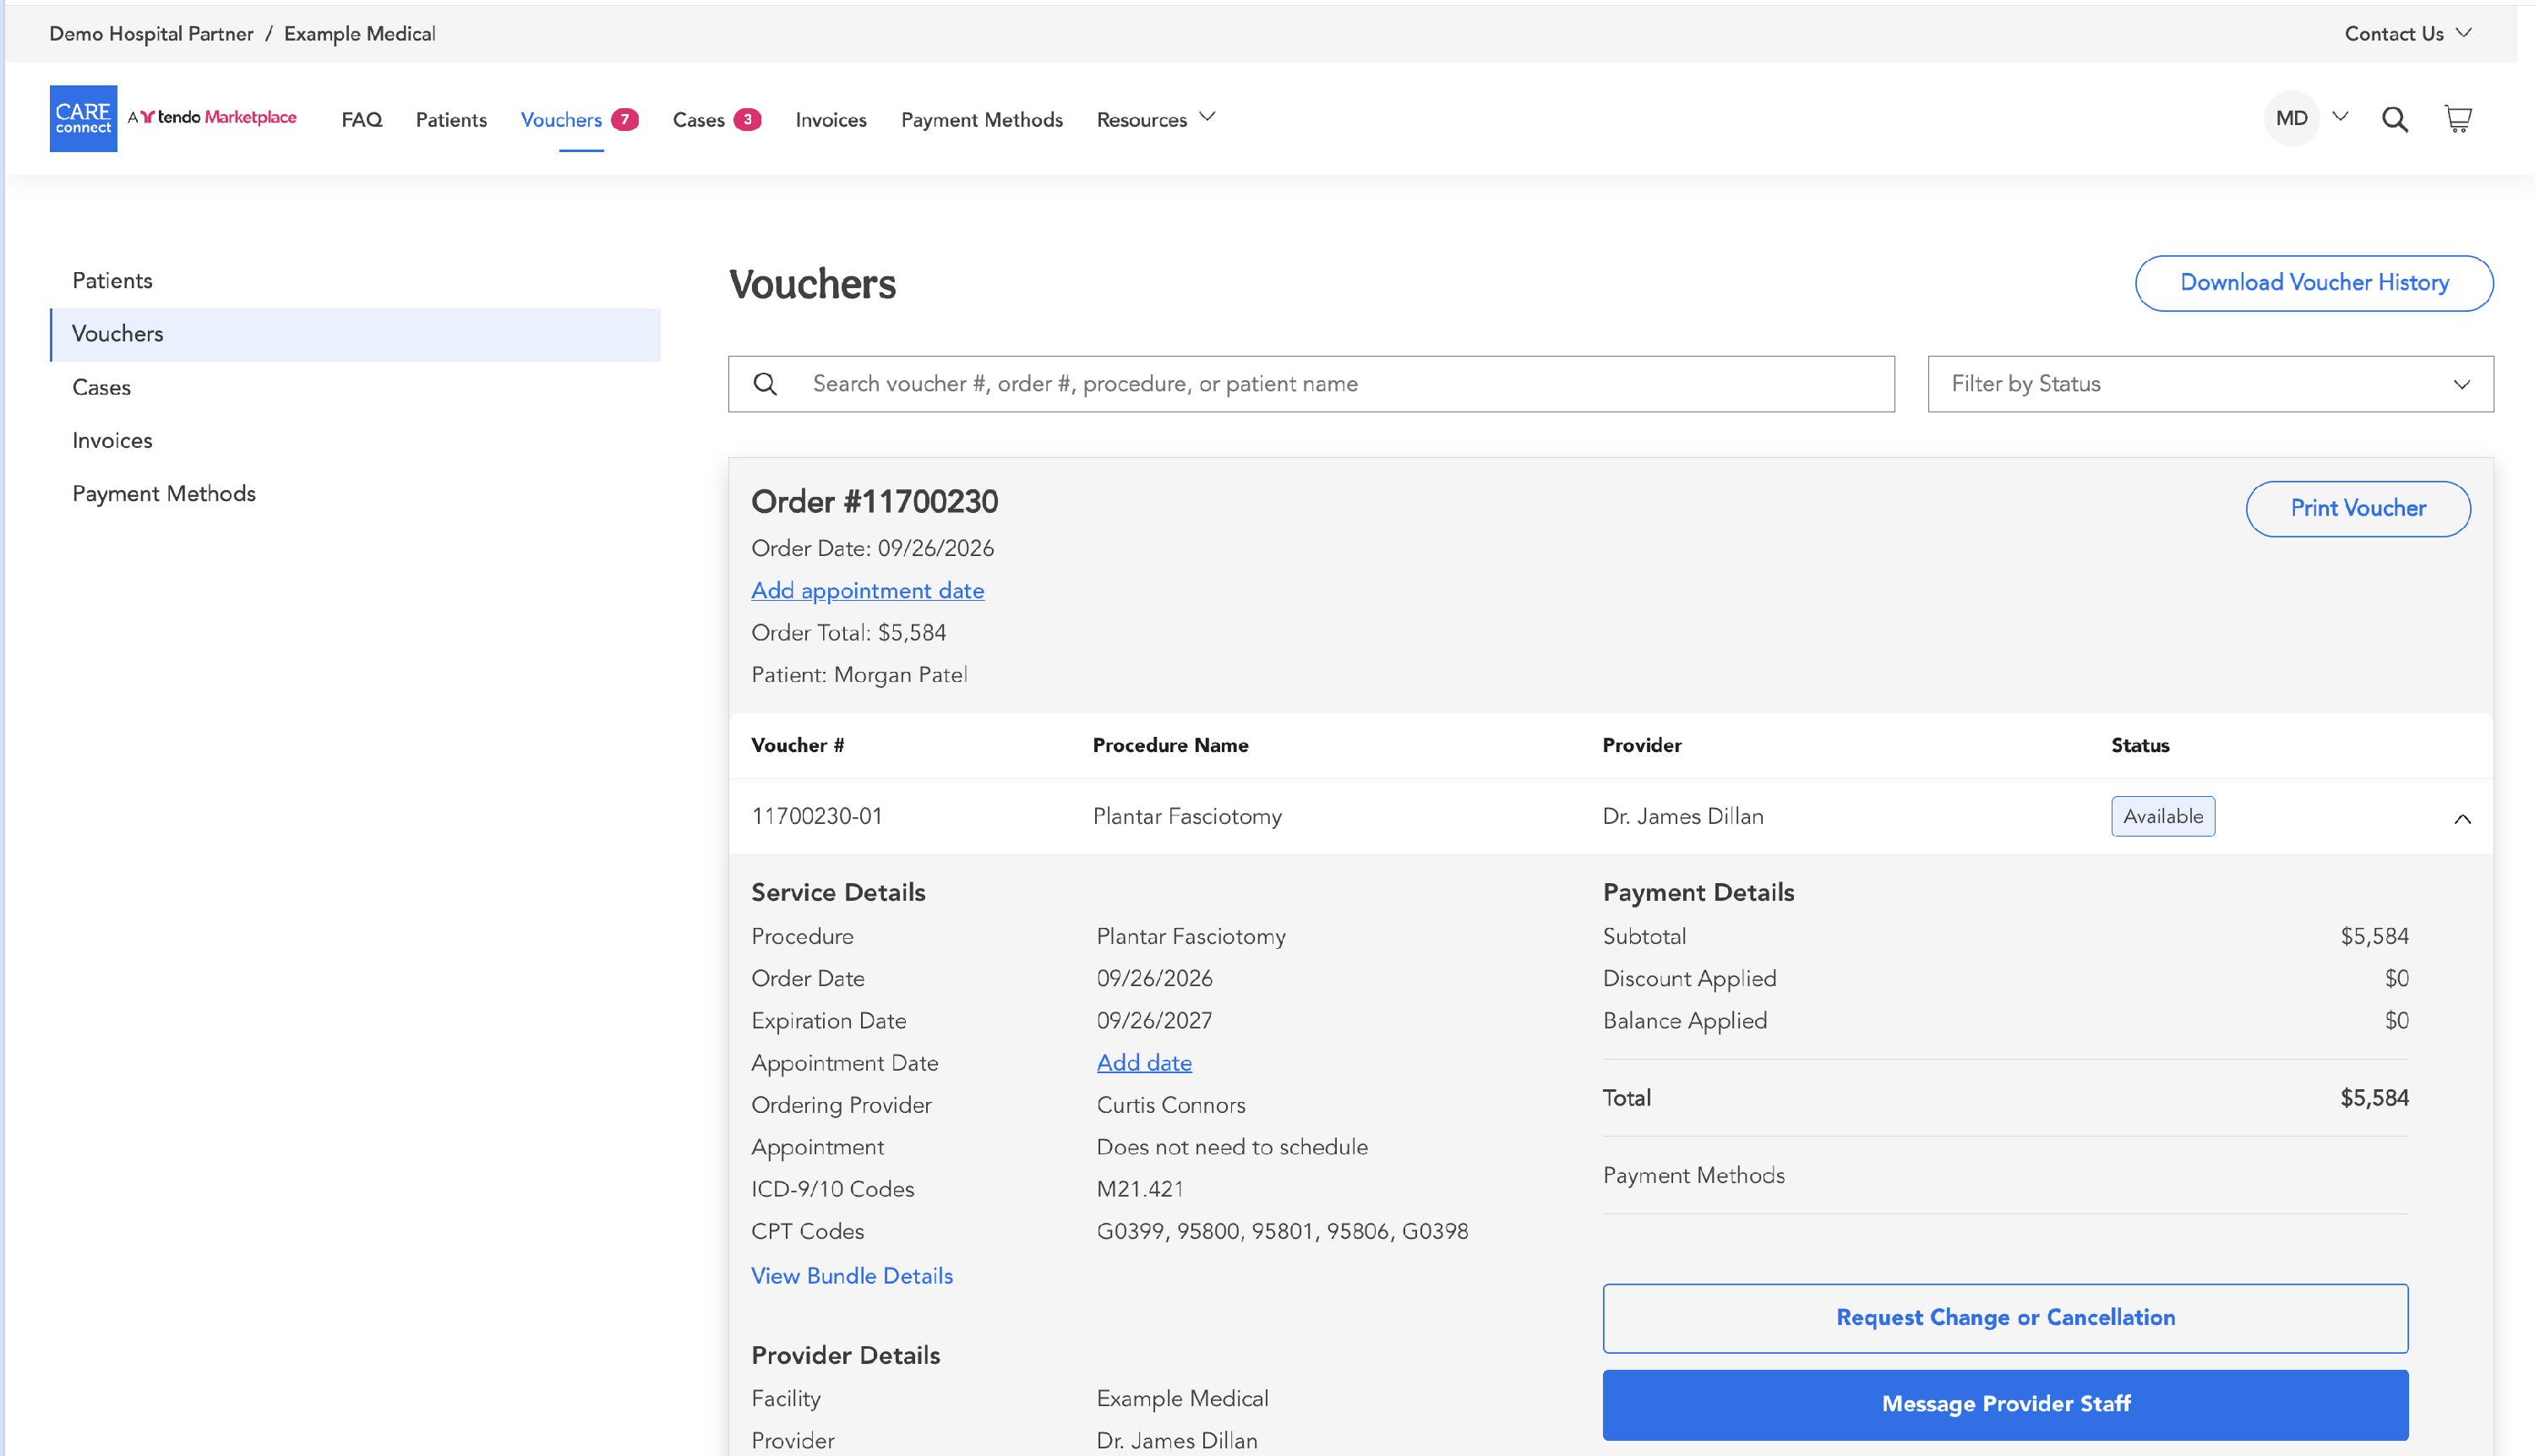Image resolution: width=2535 pixels, height=1456 pixels.
Task: Open the shopping cart icon
Action: [x=2458, y=119]
